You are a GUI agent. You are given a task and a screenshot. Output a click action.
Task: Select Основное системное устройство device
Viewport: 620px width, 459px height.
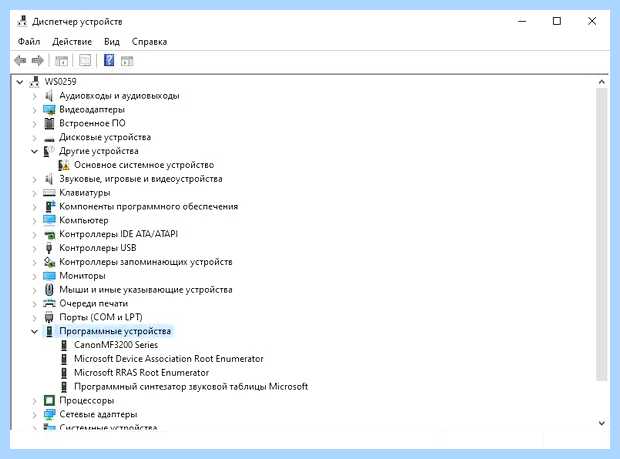144,165
